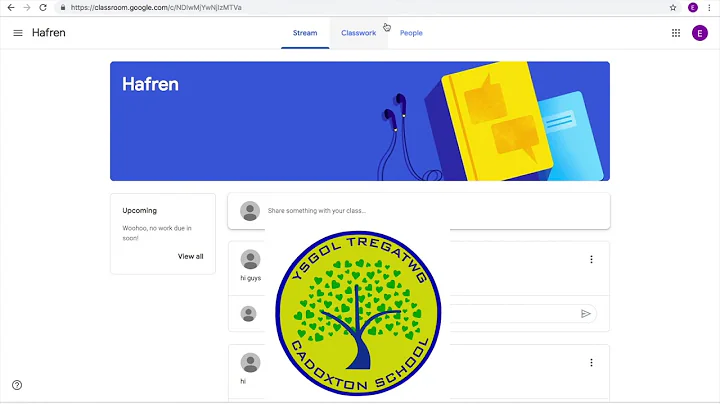
Task: Switch to the Stream tab
Action: pos(305,33)
